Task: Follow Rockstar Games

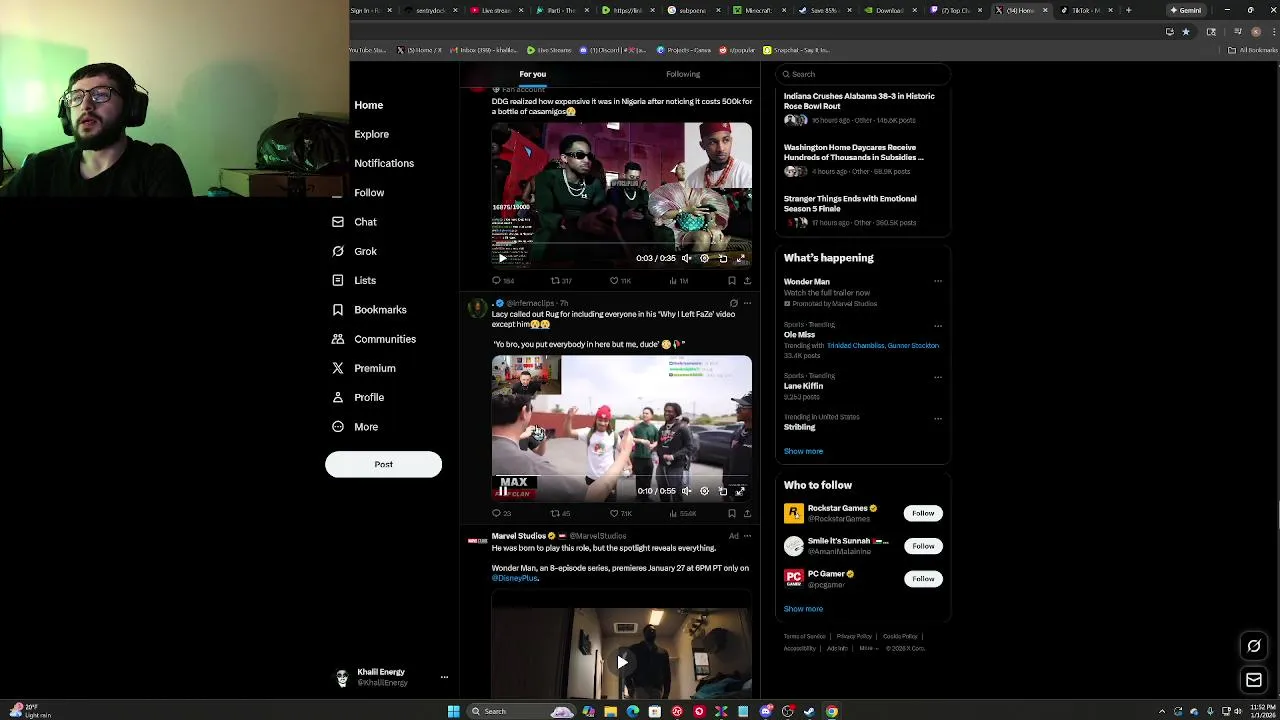Action: tap(923, 513)
